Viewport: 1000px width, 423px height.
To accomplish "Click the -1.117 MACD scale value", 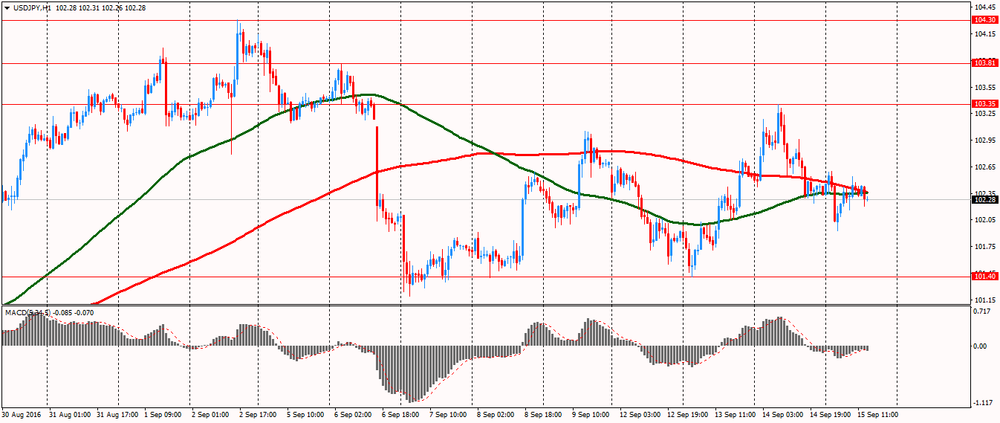I will coord(983,403).
